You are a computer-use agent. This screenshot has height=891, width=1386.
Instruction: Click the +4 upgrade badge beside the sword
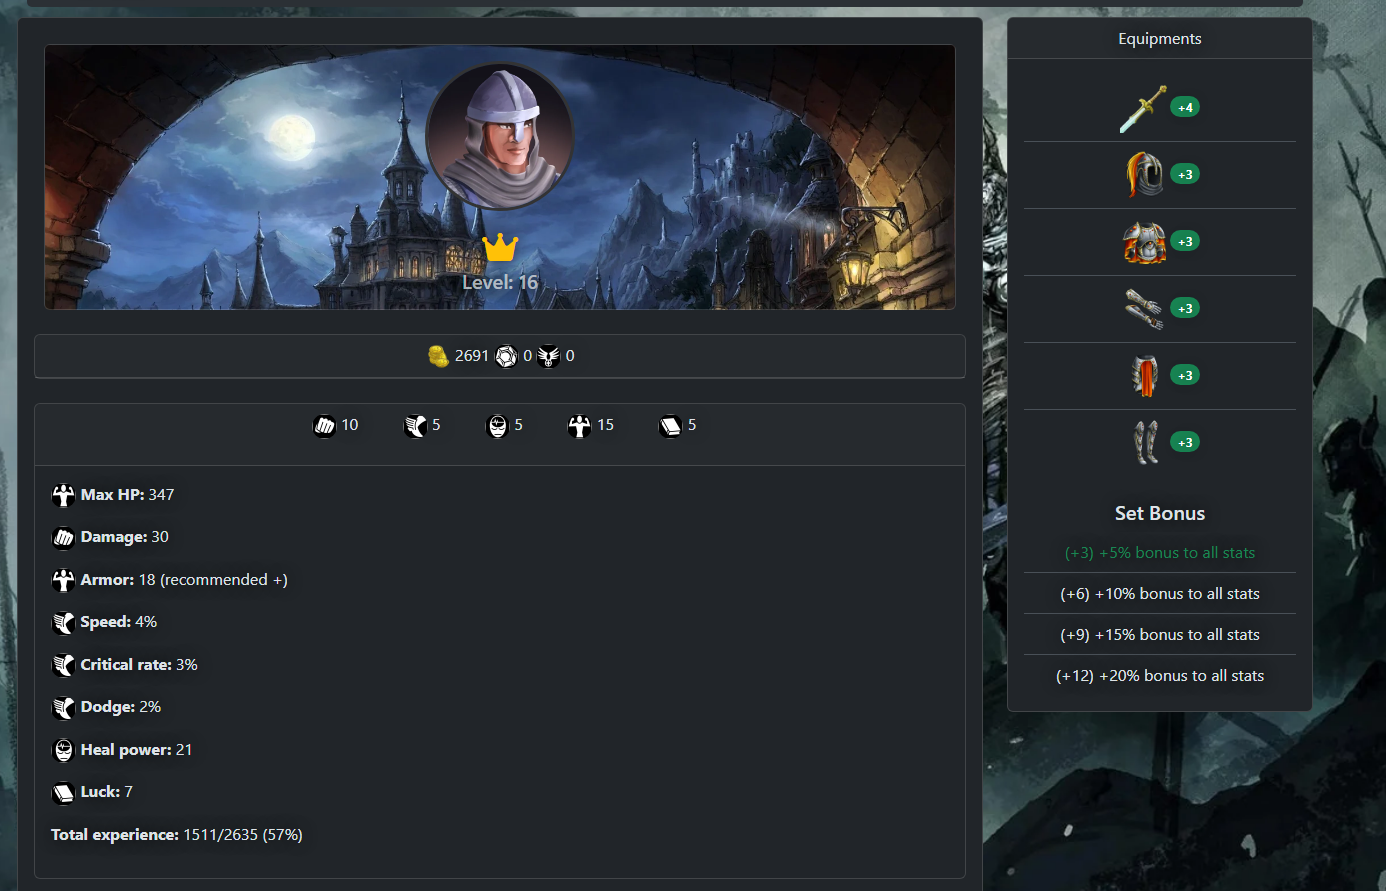click(1185, 108)
